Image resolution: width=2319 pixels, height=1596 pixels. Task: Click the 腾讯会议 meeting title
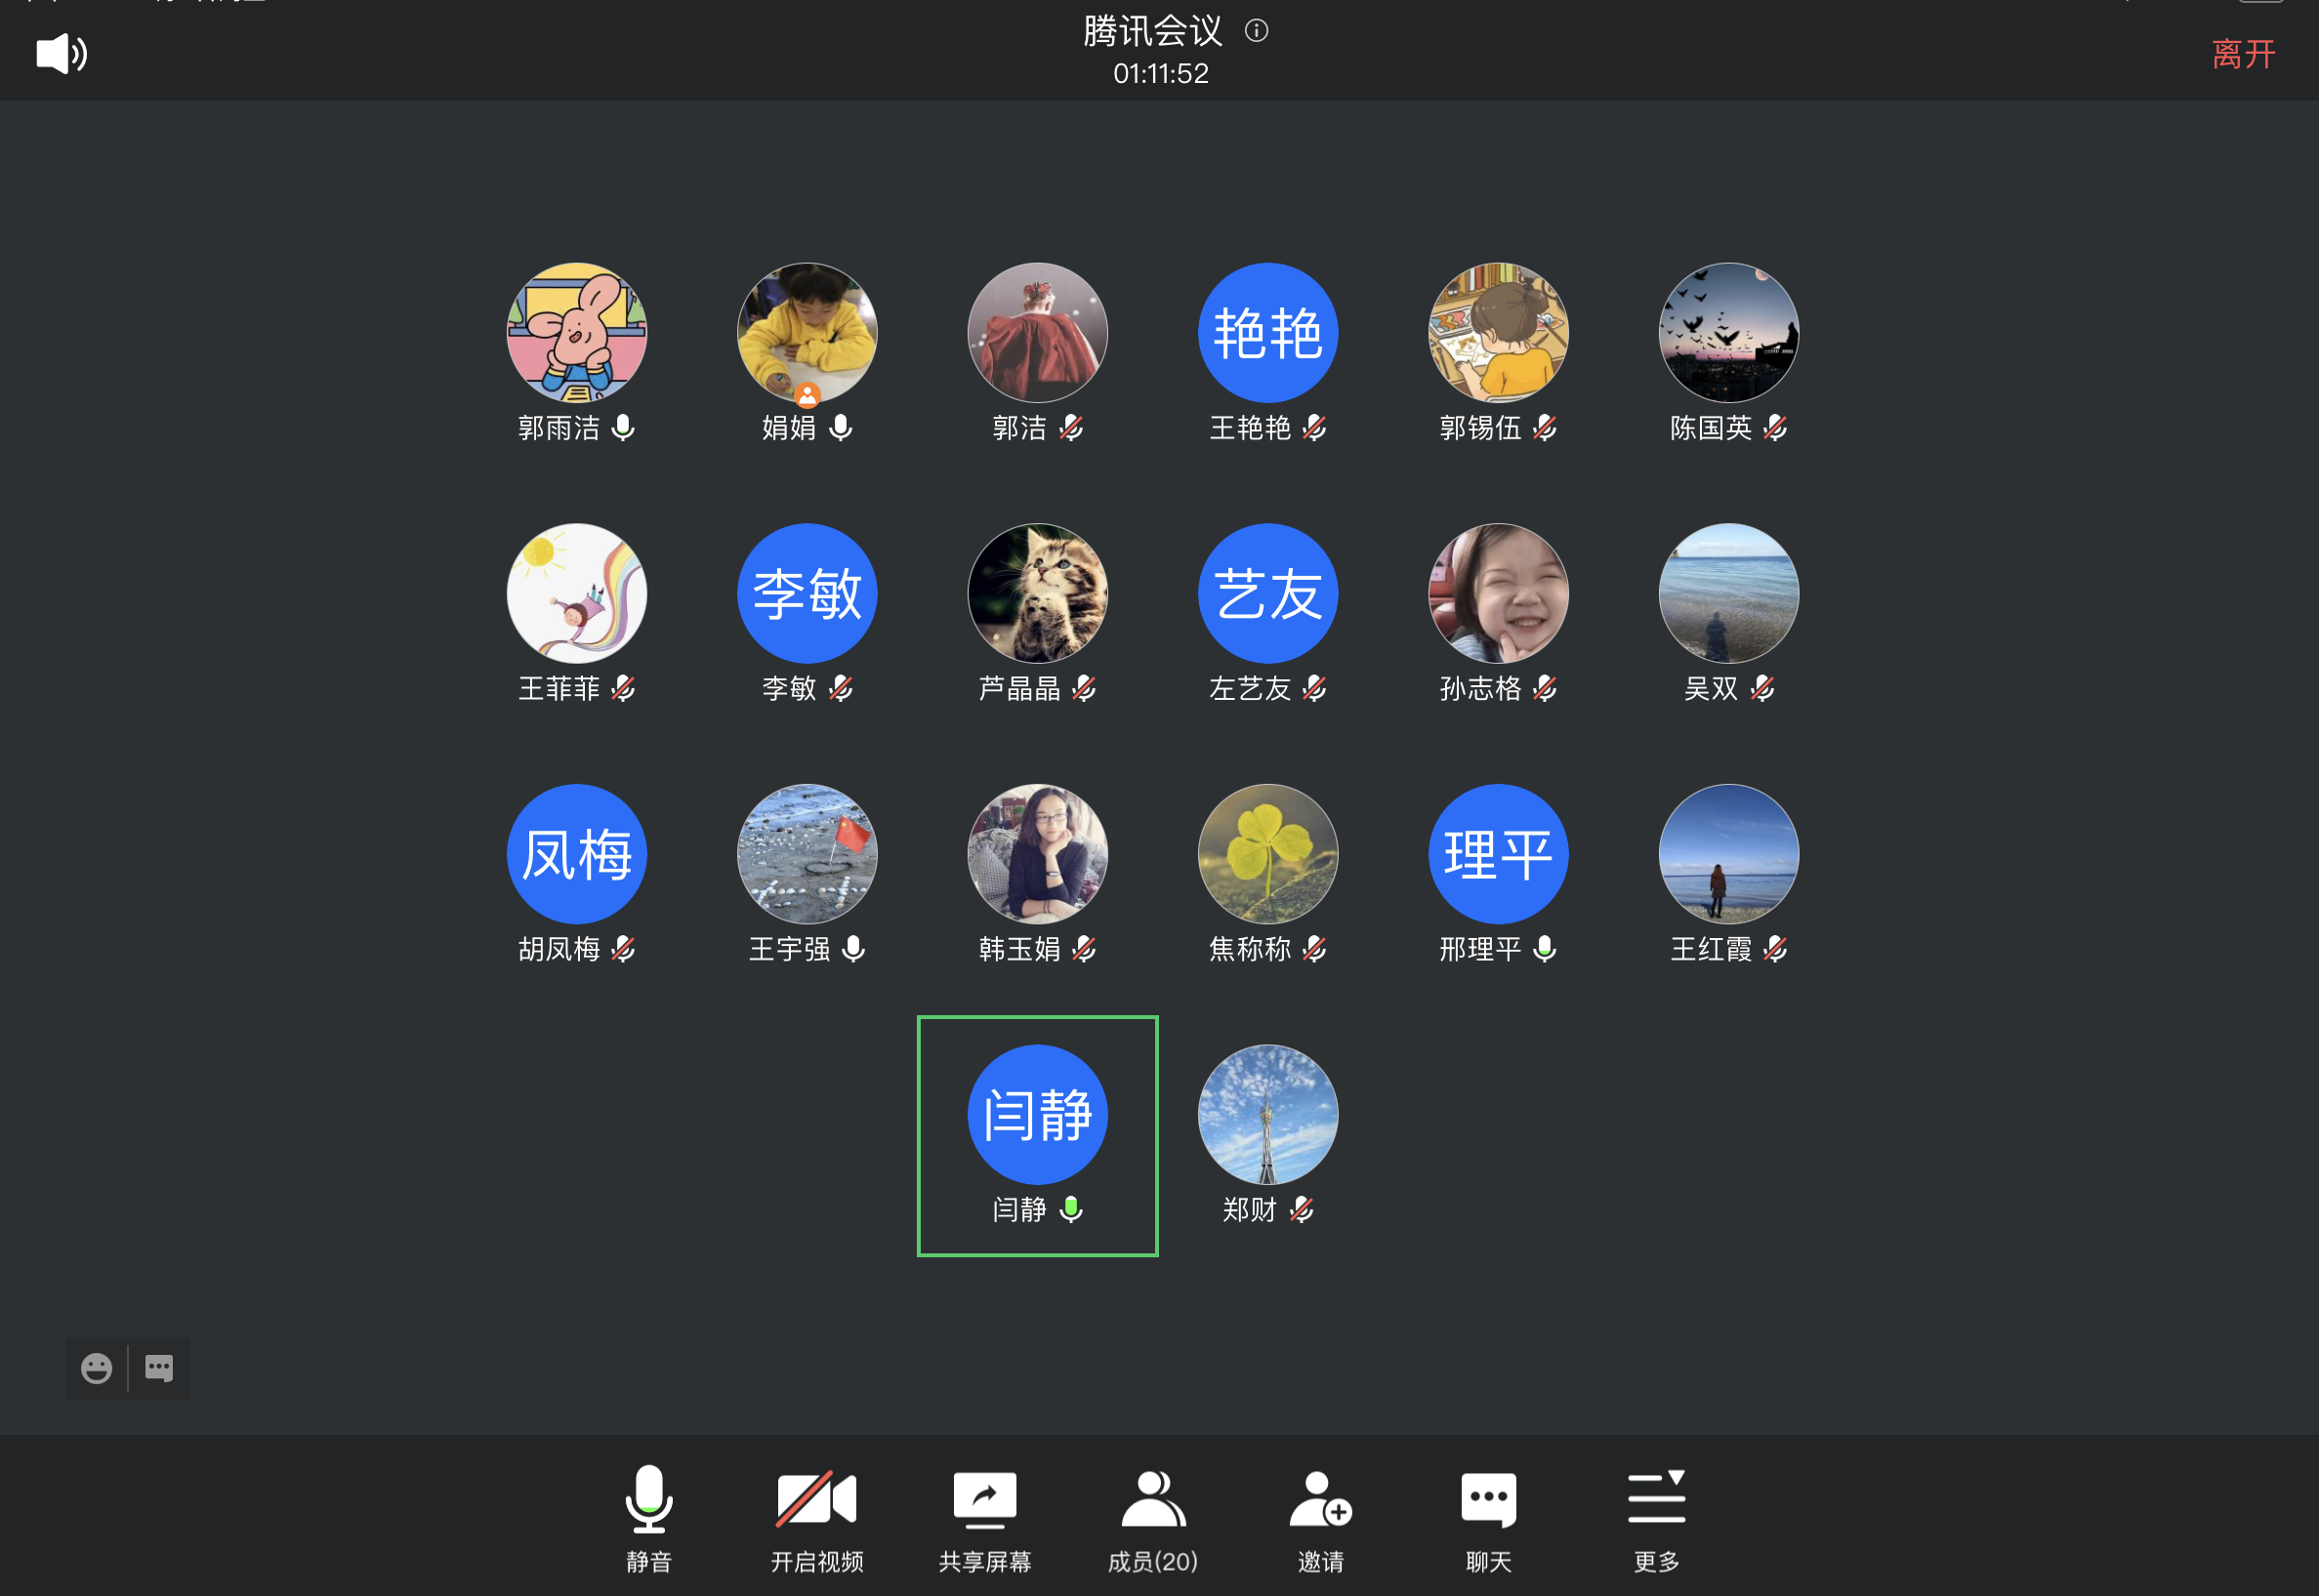click(1152, 31)
